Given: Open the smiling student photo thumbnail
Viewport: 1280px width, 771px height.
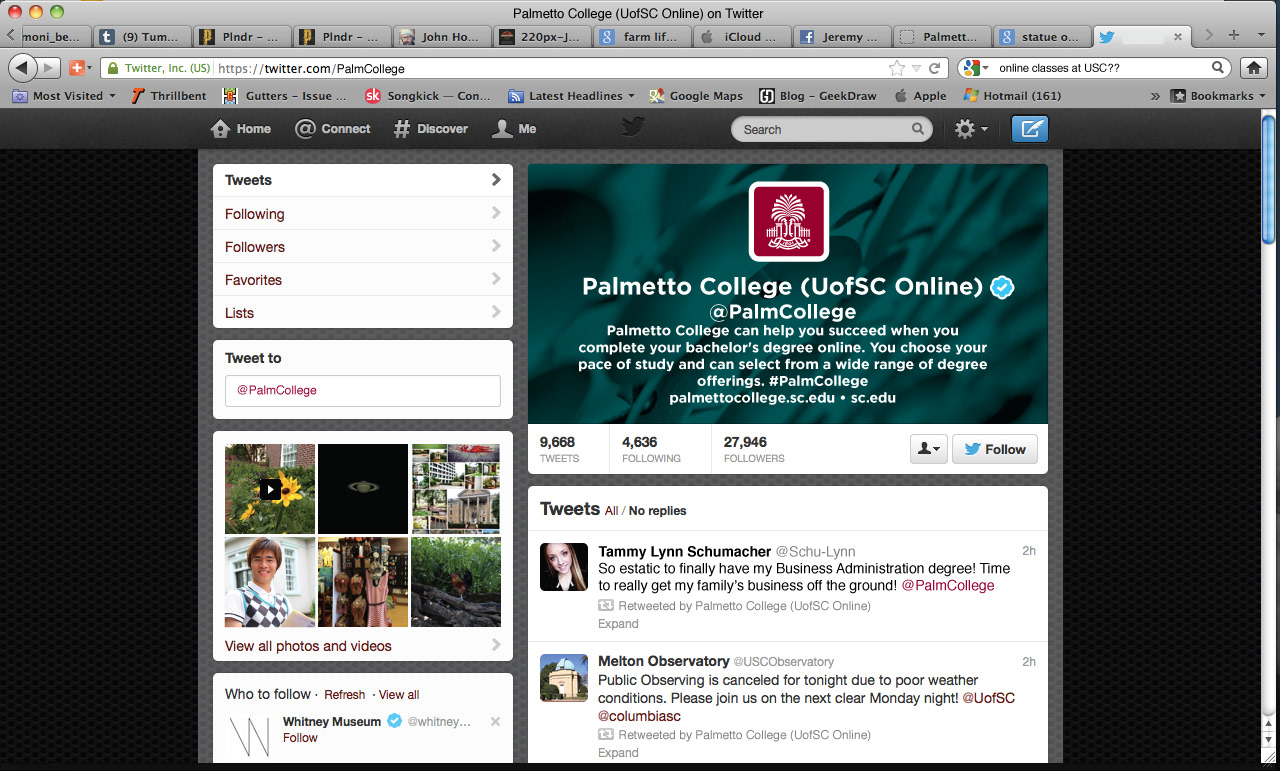Looking at the screenshot, I should (270, 582).
